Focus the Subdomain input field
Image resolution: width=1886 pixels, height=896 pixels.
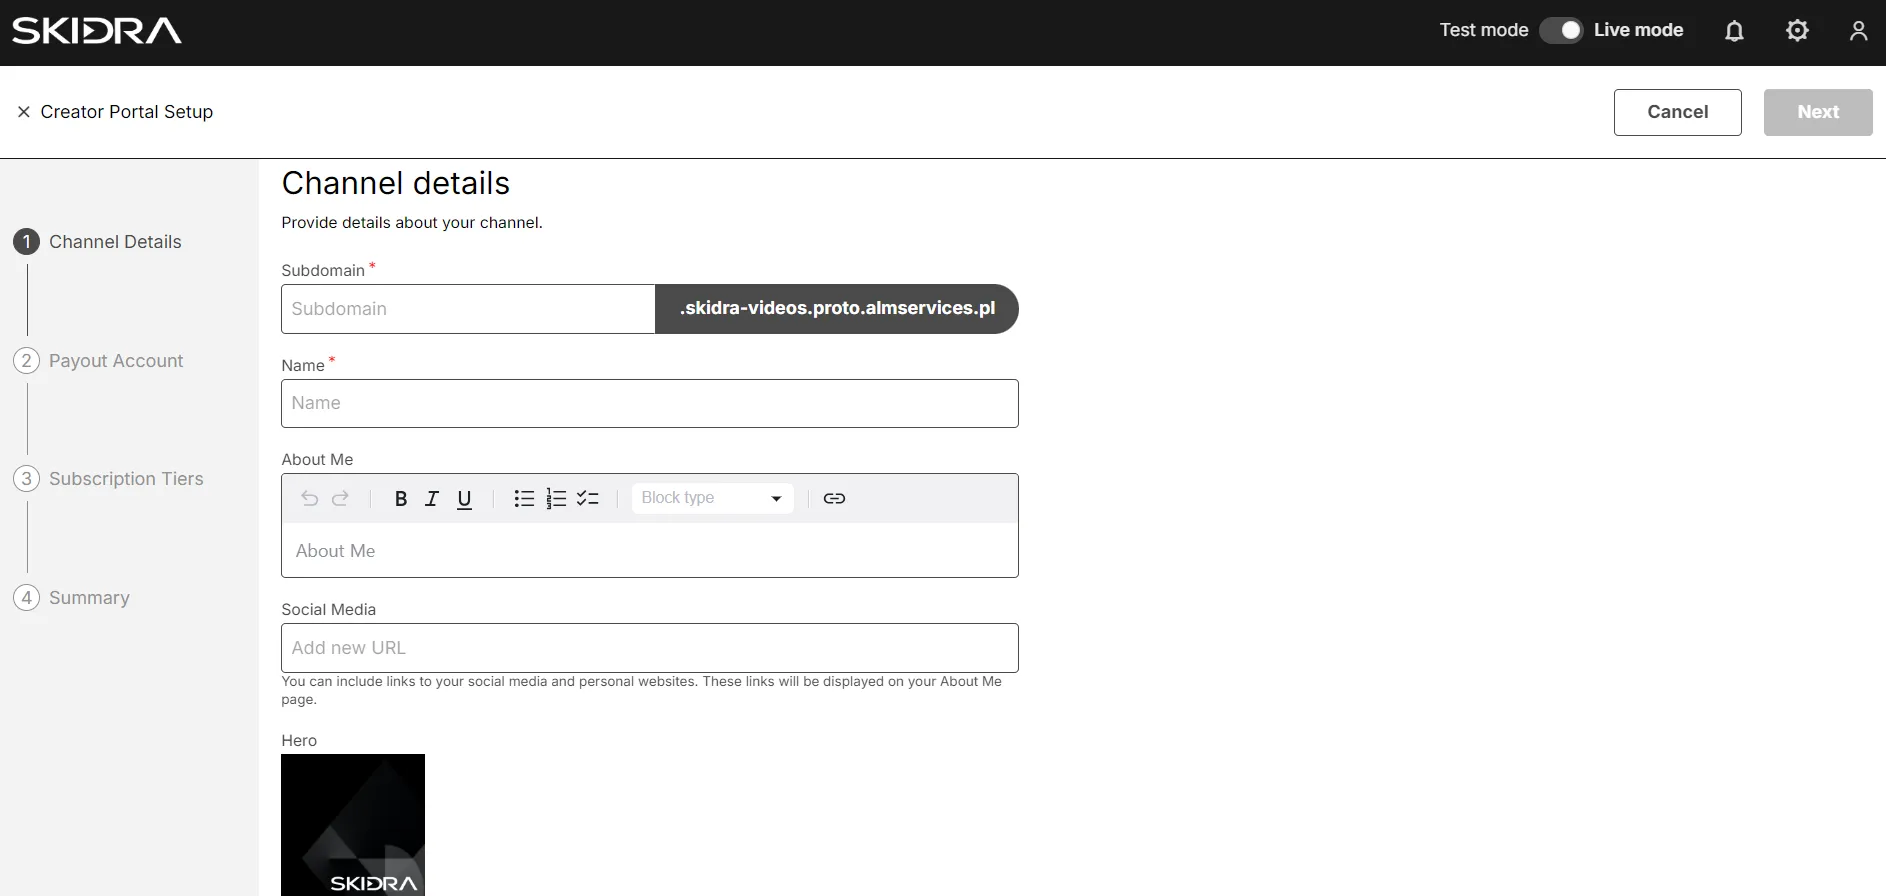point(468,309)
